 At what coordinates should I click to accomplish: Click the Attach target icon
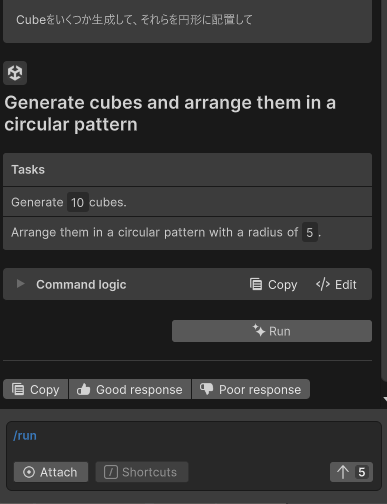pos(29,472)
